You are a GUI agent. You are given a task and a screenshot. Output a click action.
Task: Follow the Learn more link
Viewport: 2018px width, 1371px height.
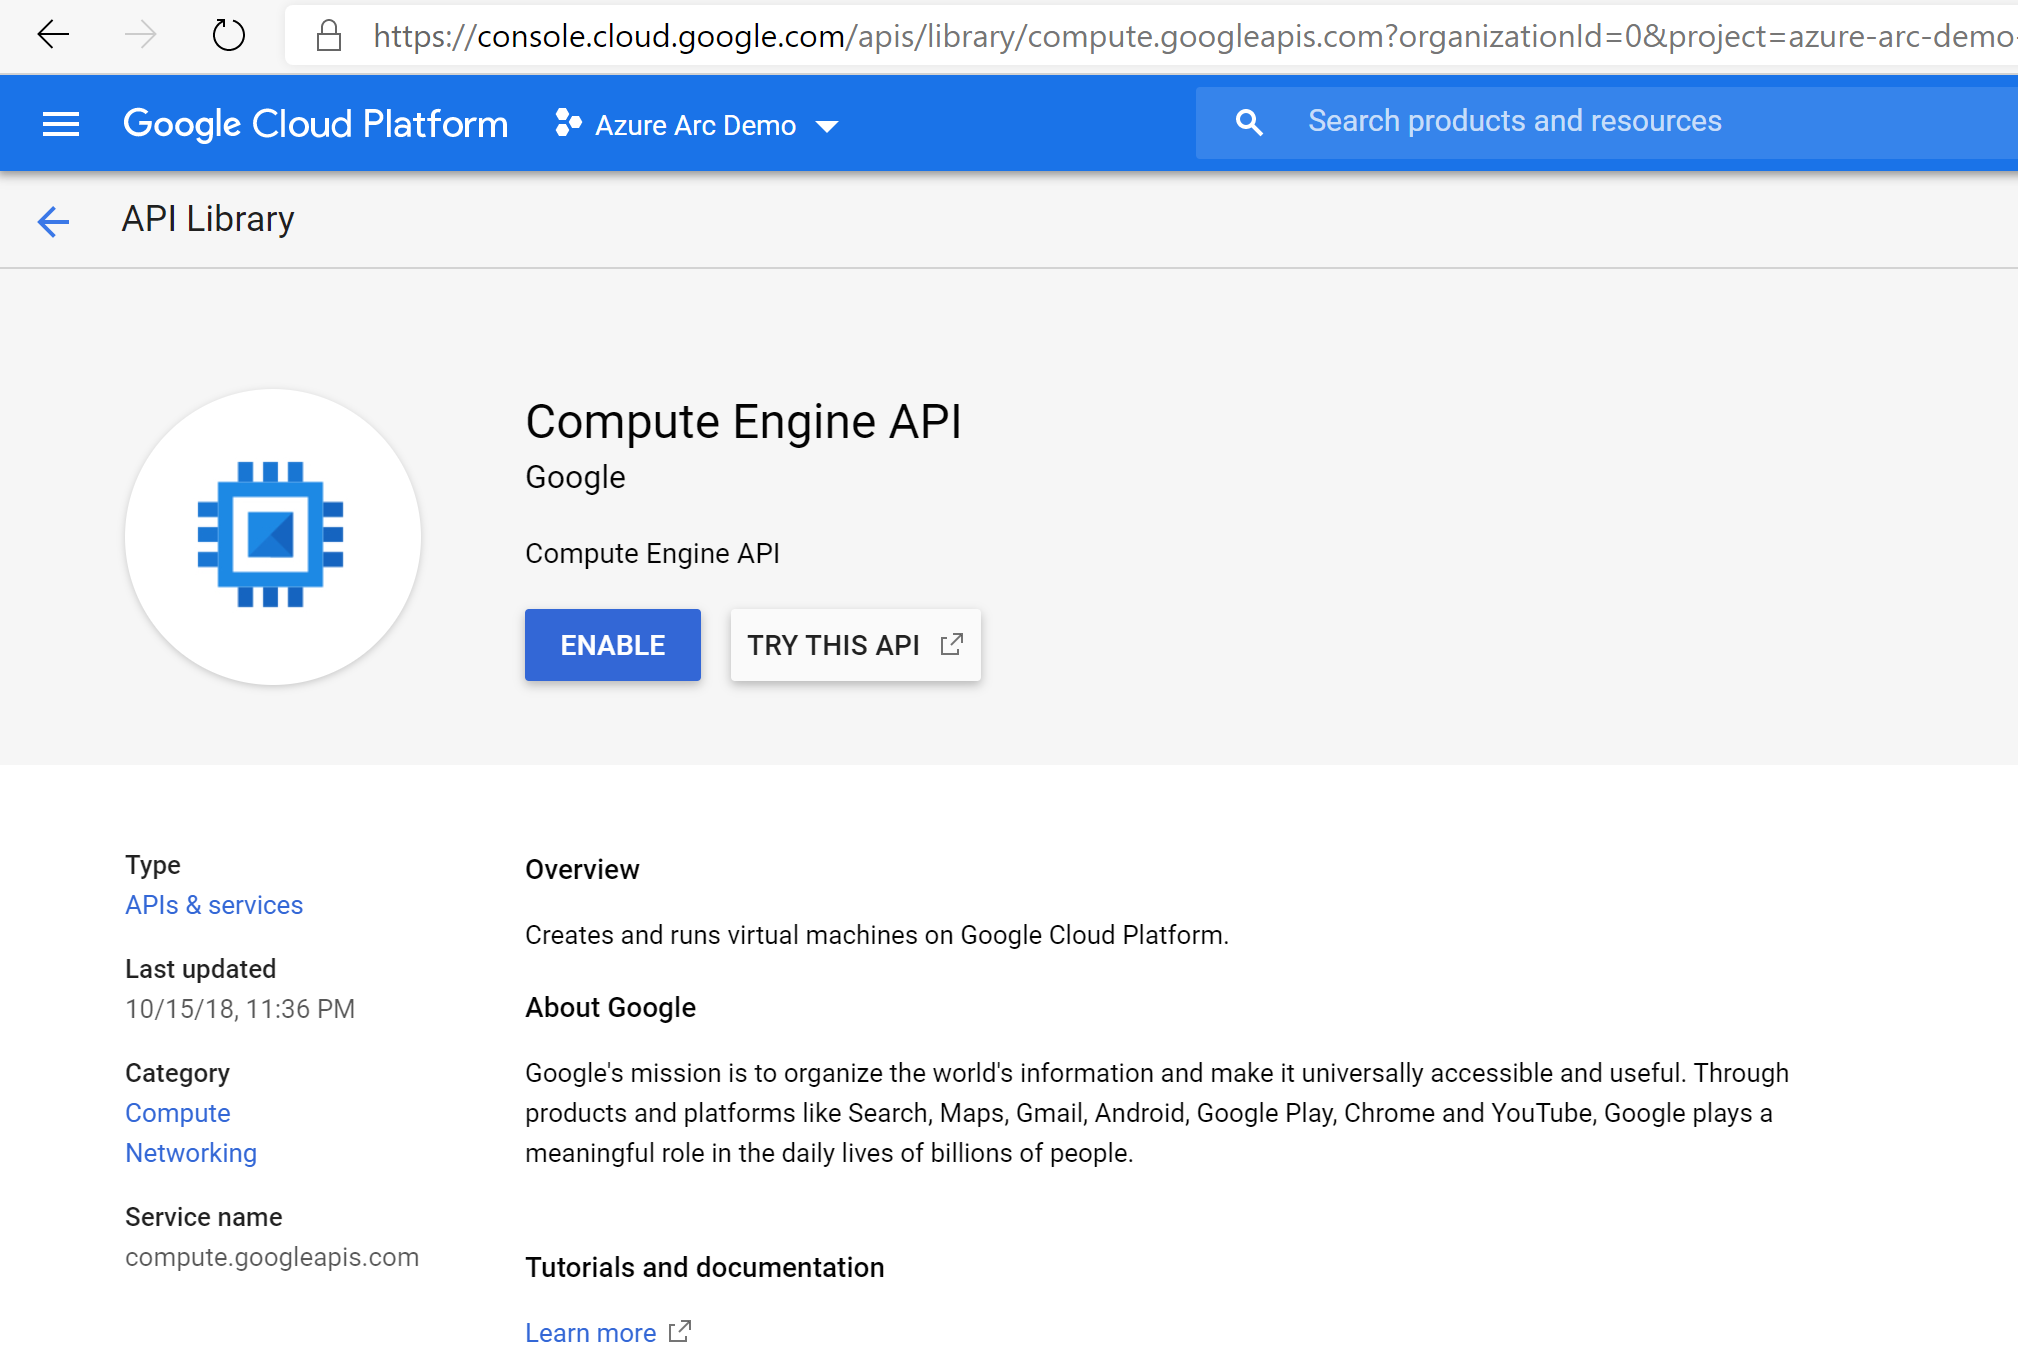coord(590,1333)
